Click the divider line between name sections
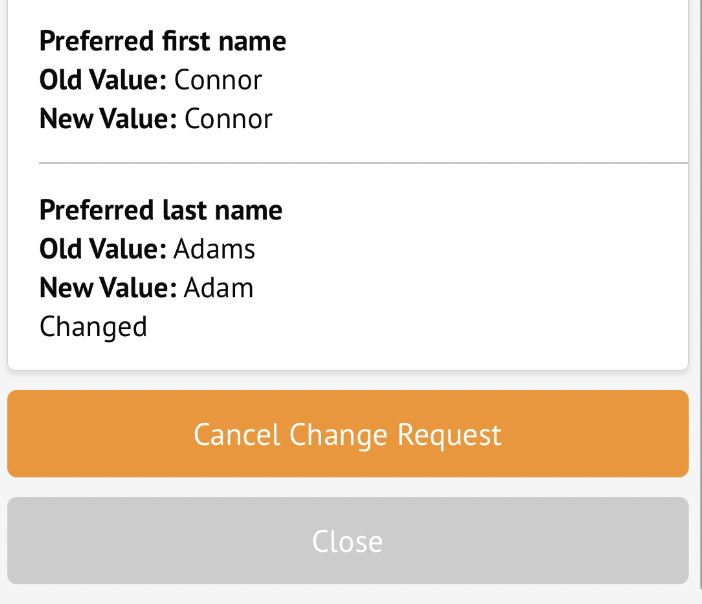 click(x=363, y=162)
